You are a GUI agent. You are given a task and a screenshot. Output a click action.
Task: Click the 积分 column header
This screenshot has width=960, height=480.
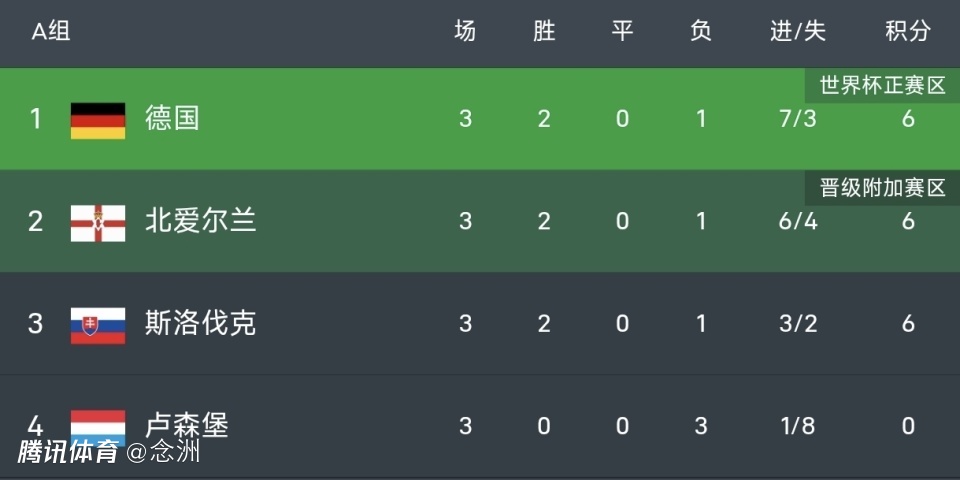(x=907, y=32)
